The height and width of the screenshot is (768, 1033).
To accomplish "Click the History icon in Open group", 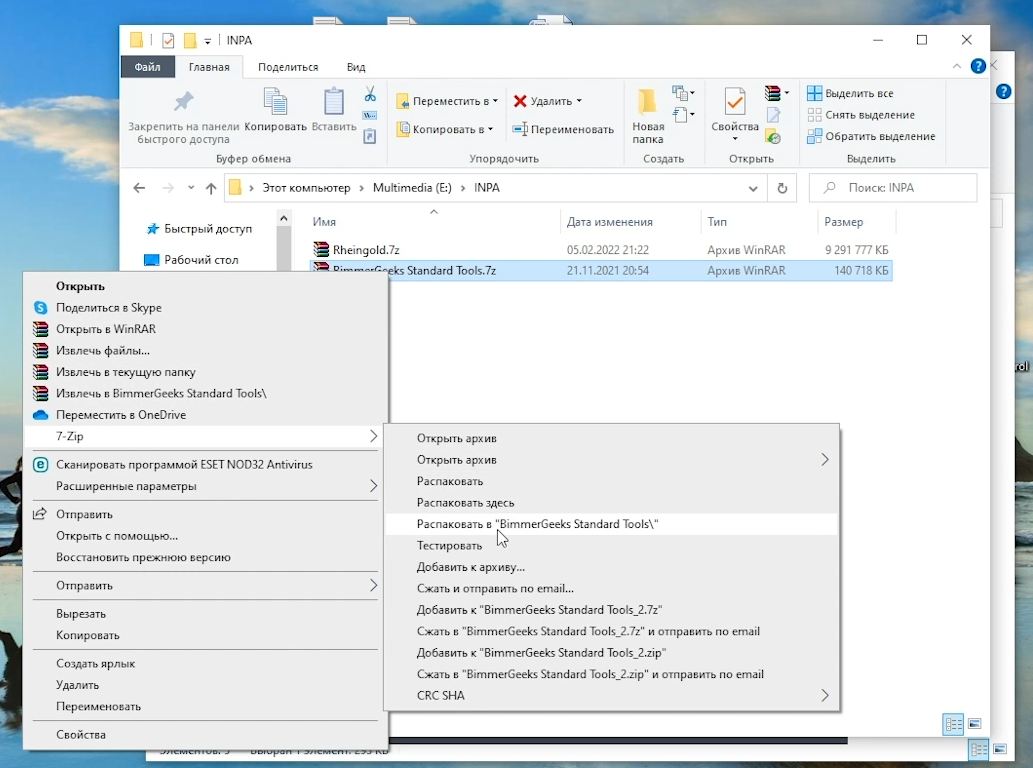I will tap(773, 137).
